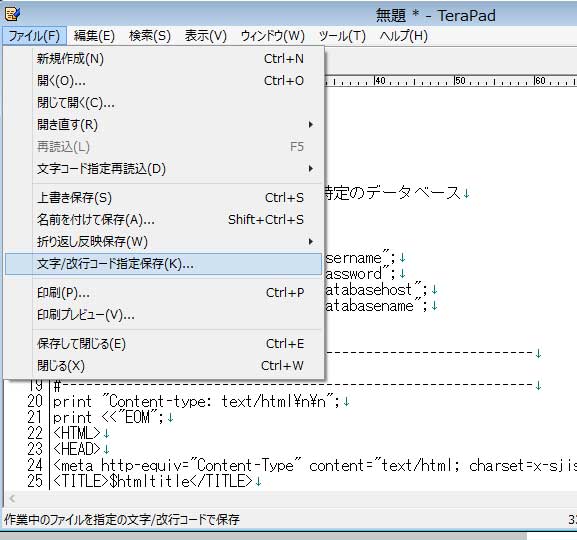Click the column 40 mark on ruler

click(379, 81)
